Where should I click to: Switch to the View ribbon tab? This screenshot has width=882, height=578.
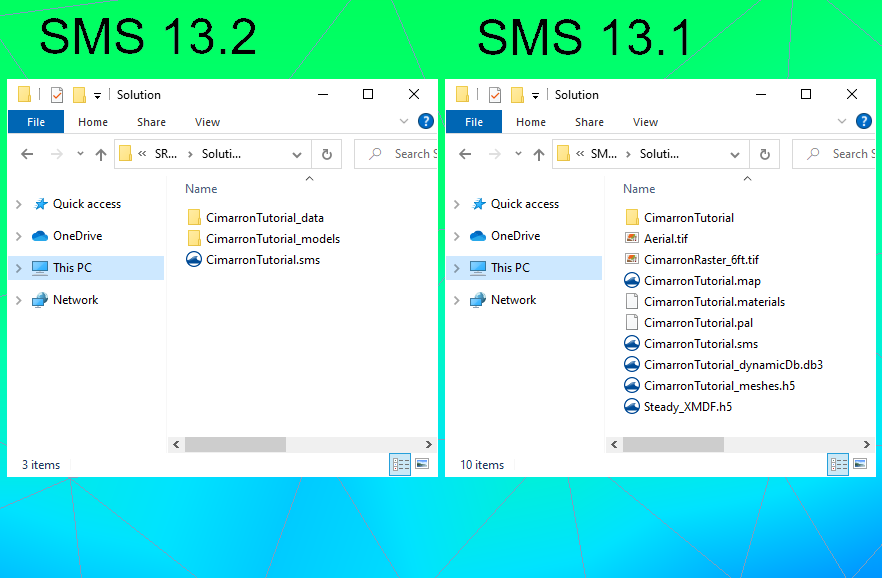pyautogui.click(x=207, y=122)
